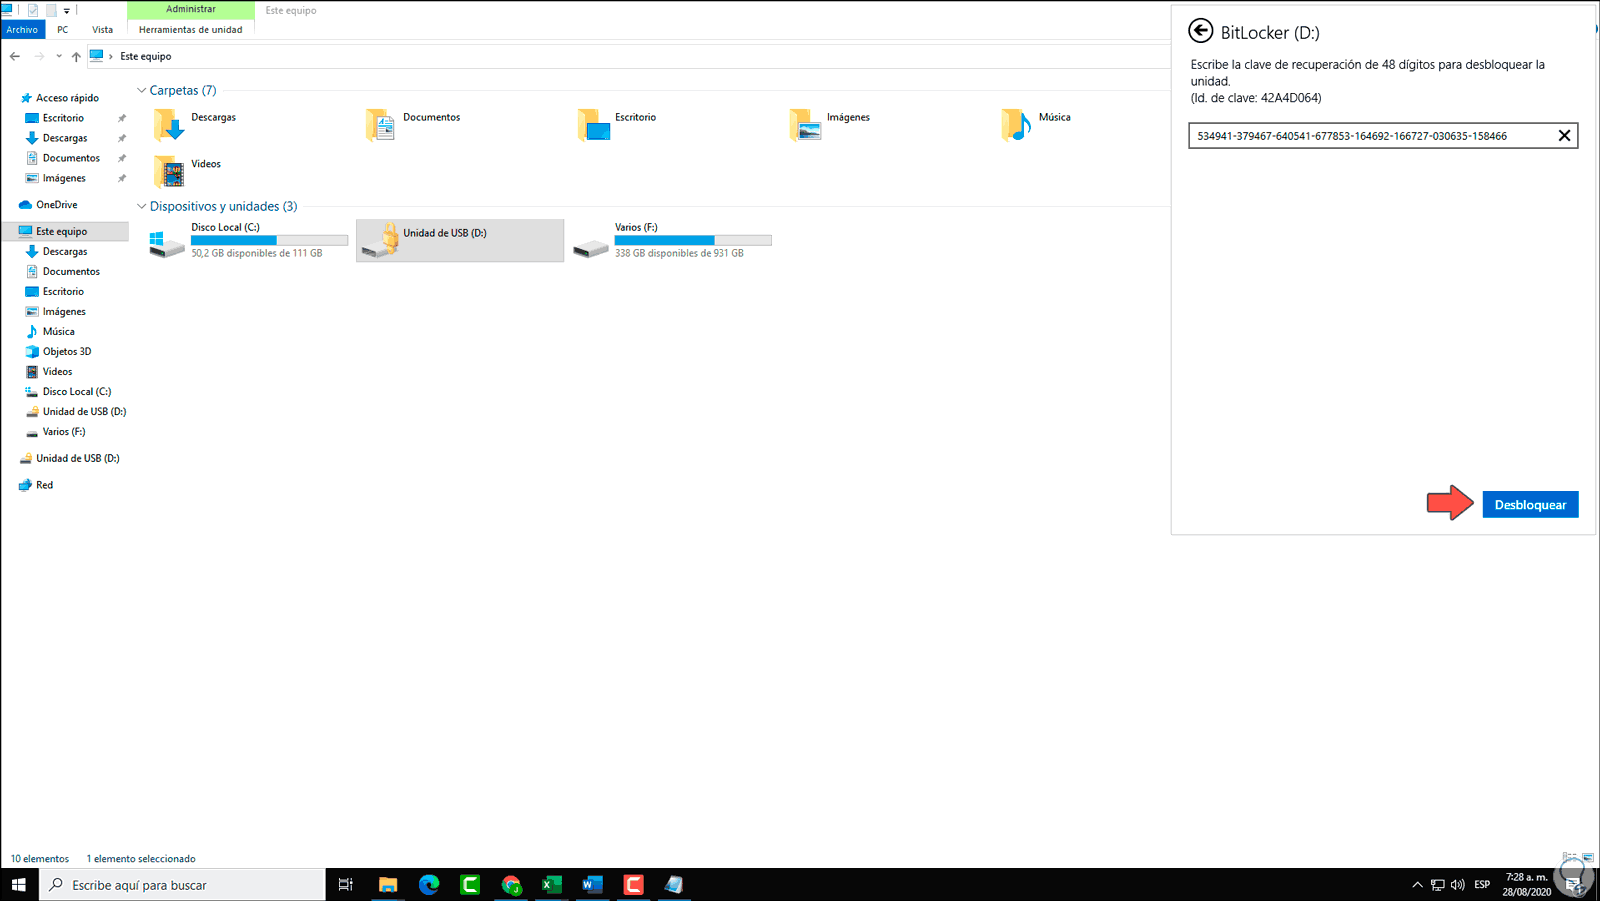
Task: Select pinned Documentos under Acceso rápido
Action: pyautogui.click(x=71, y=158)
